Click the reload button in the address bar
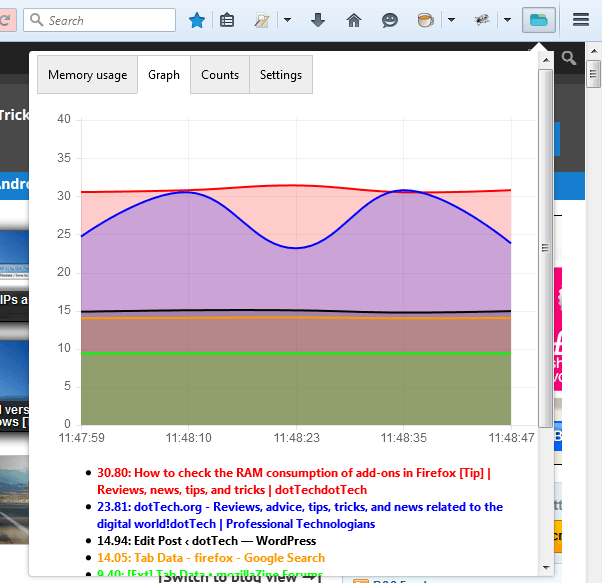602x583 pixels. pyautogui.click(x=7, y=20)
